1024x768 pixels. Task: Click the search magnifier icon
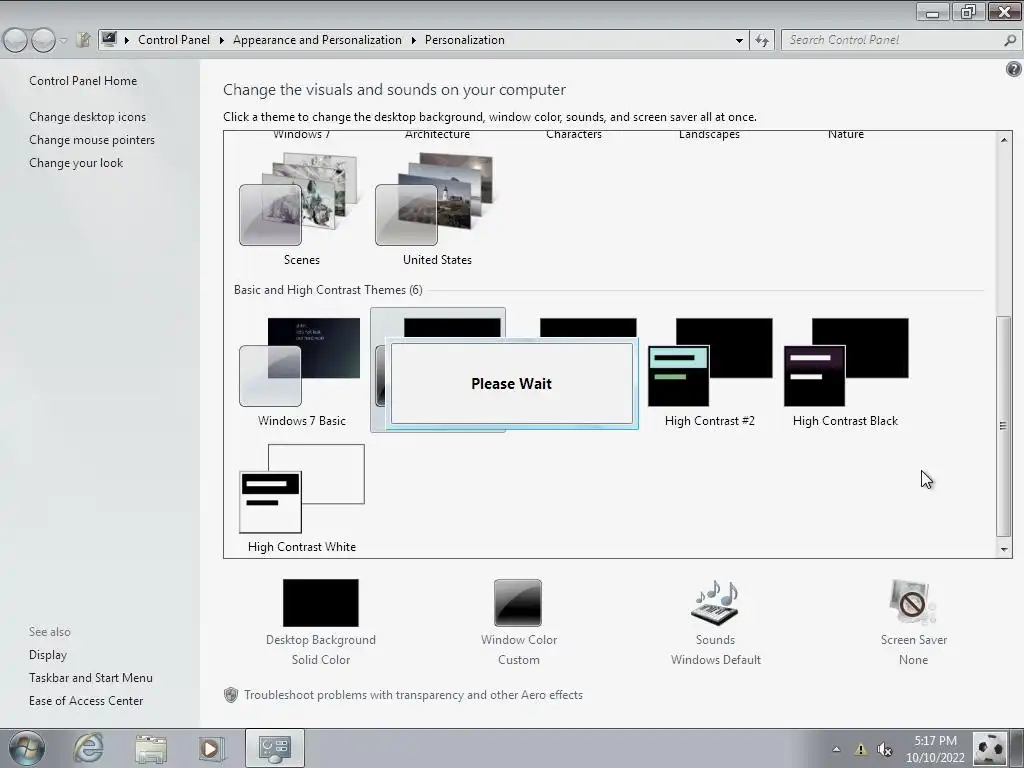coord(1010,40)
